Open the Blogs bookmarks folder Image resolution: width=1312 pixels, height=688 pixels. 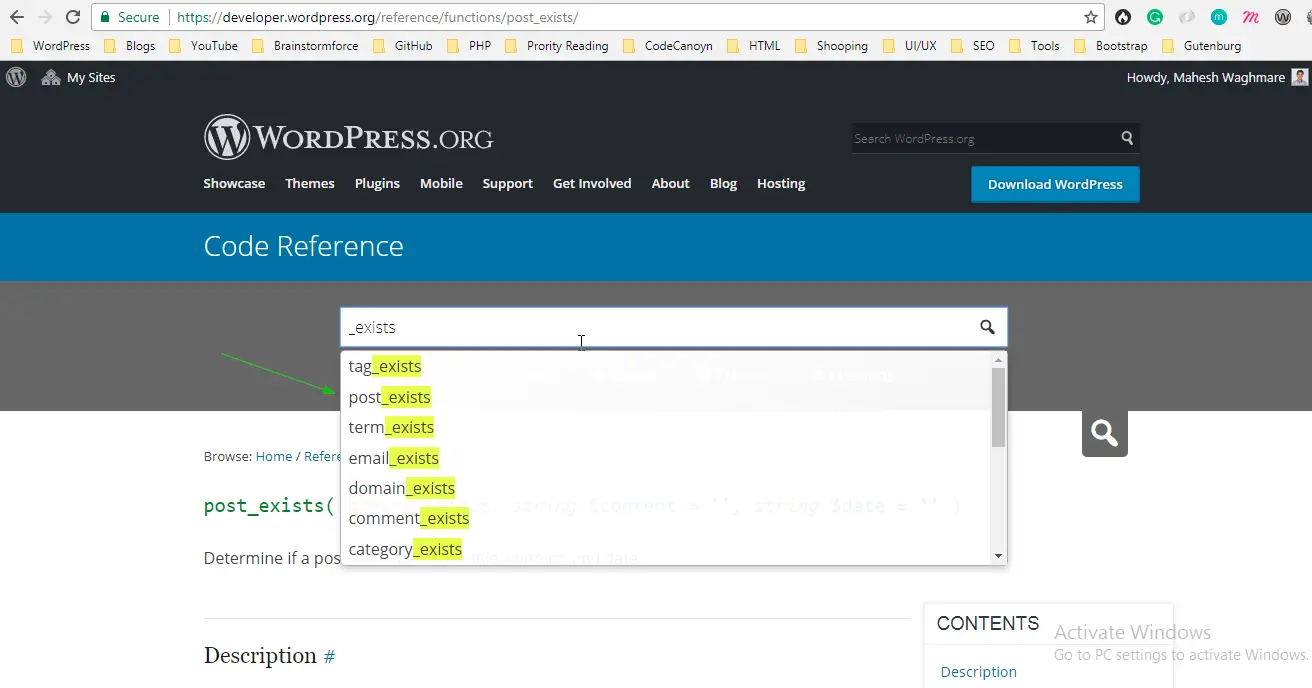pyautogui.click(x=129, y=45)
